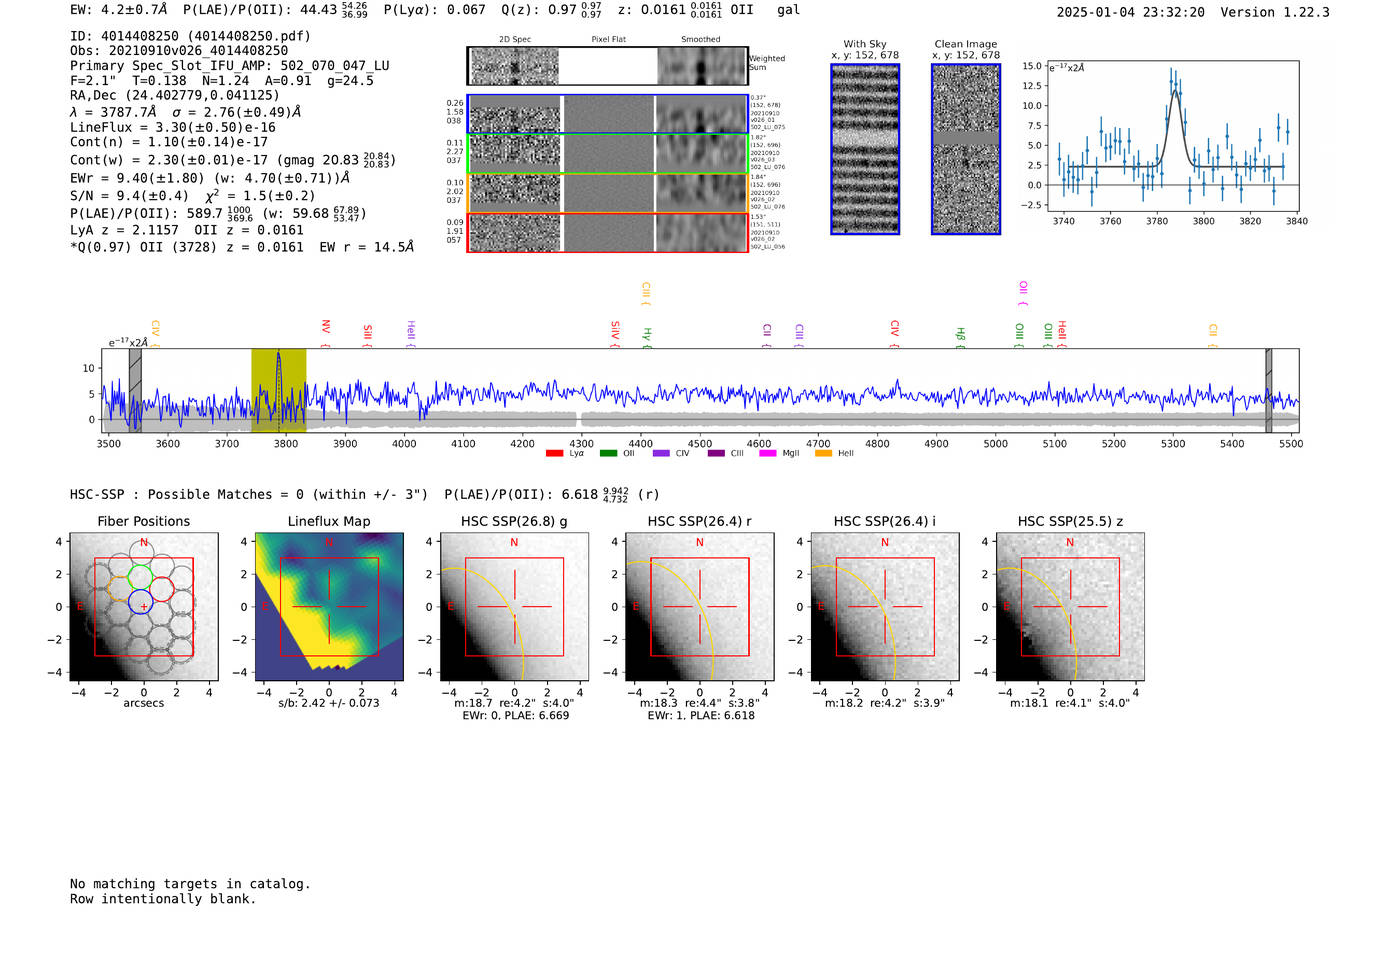Viewport: 1400px width, 953px height.
Task: Click the red SiII line label
Action: pyautogui.click(x=367, y=334)
